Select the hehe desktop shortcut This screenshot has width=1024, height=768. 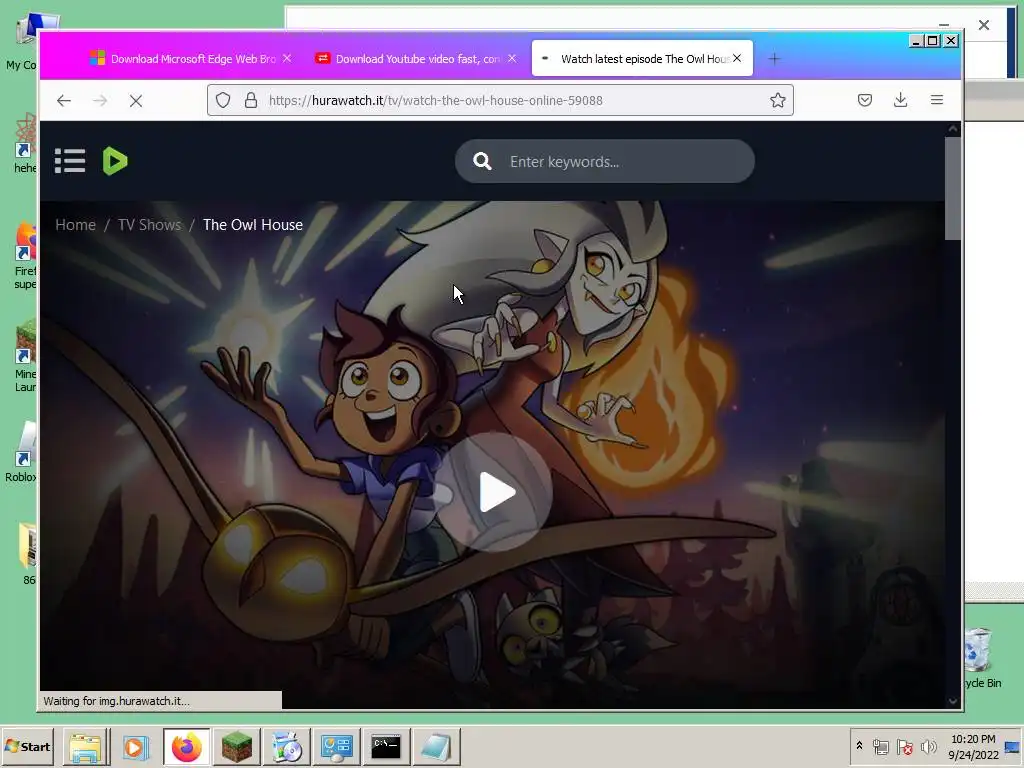tap(25, 144)
